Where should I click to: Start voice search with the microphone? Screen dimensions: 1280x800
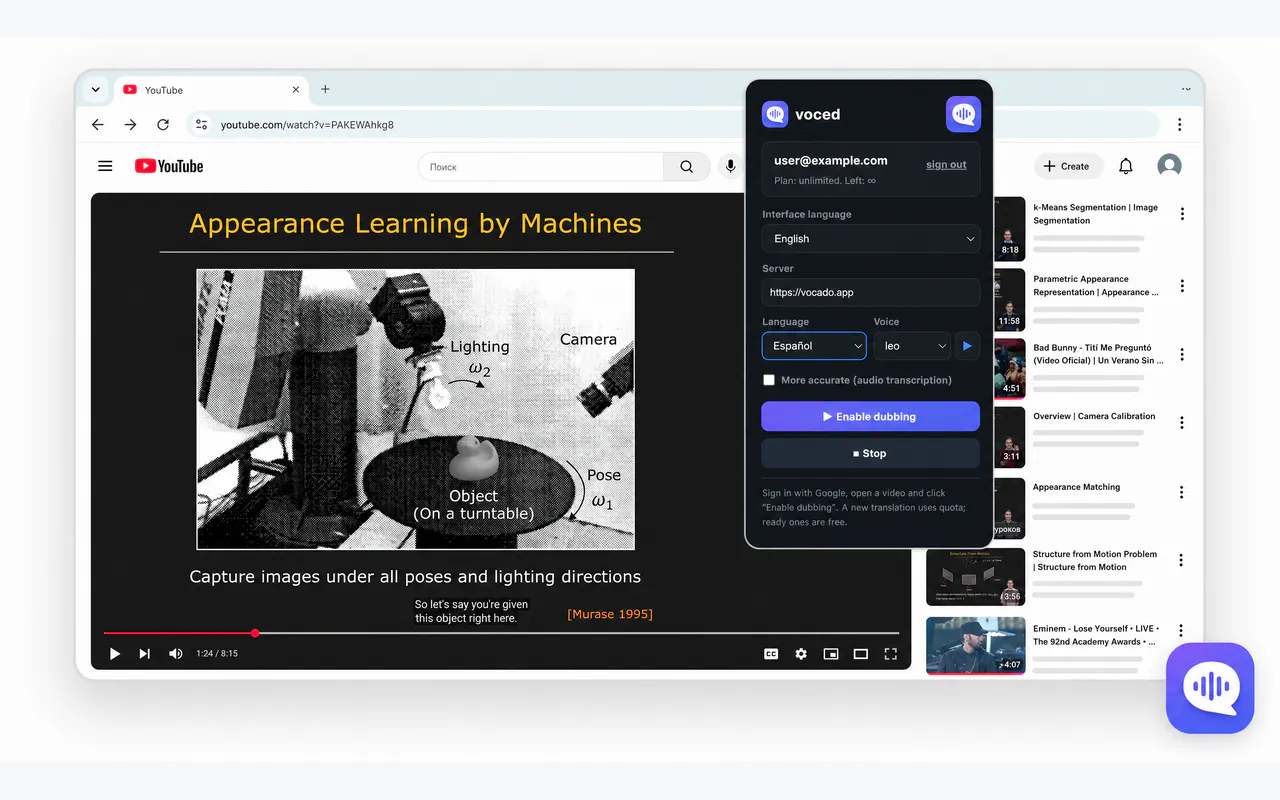point(731,167)
